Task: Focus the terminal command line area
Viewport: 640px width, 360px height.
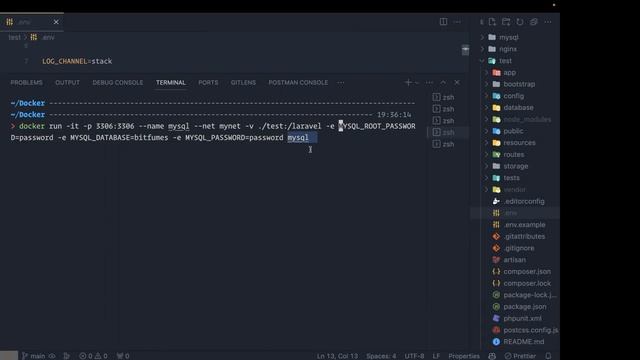Action: 213,132
